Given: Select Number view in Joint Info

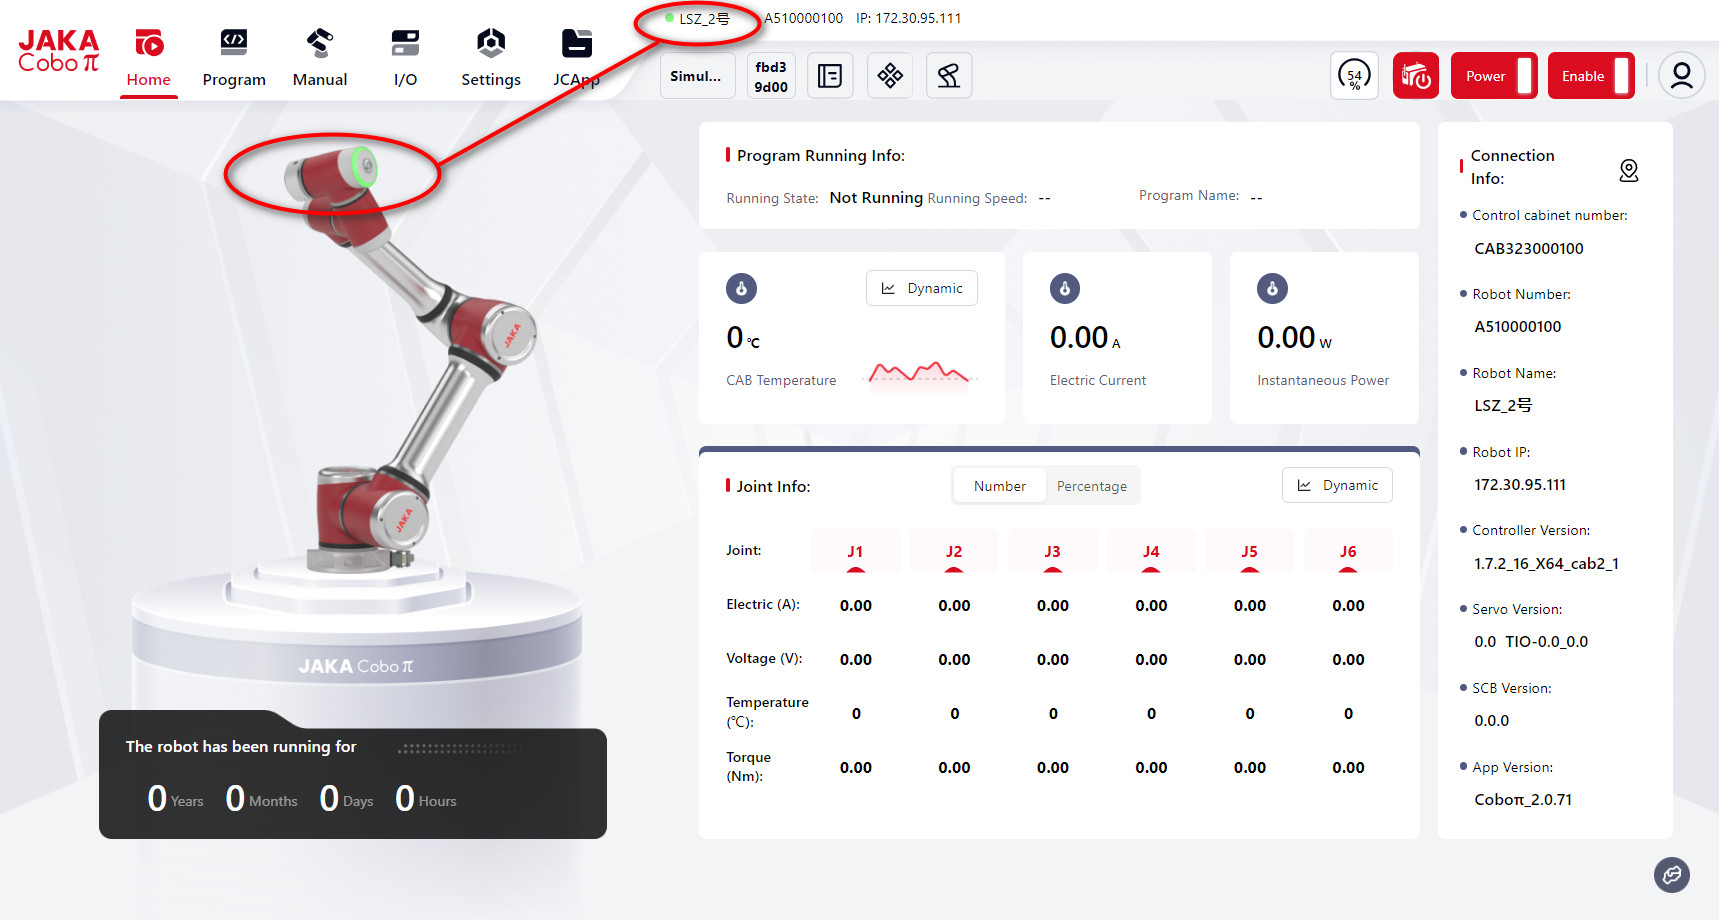Looking at the screenshot, I should pos(999,486).
